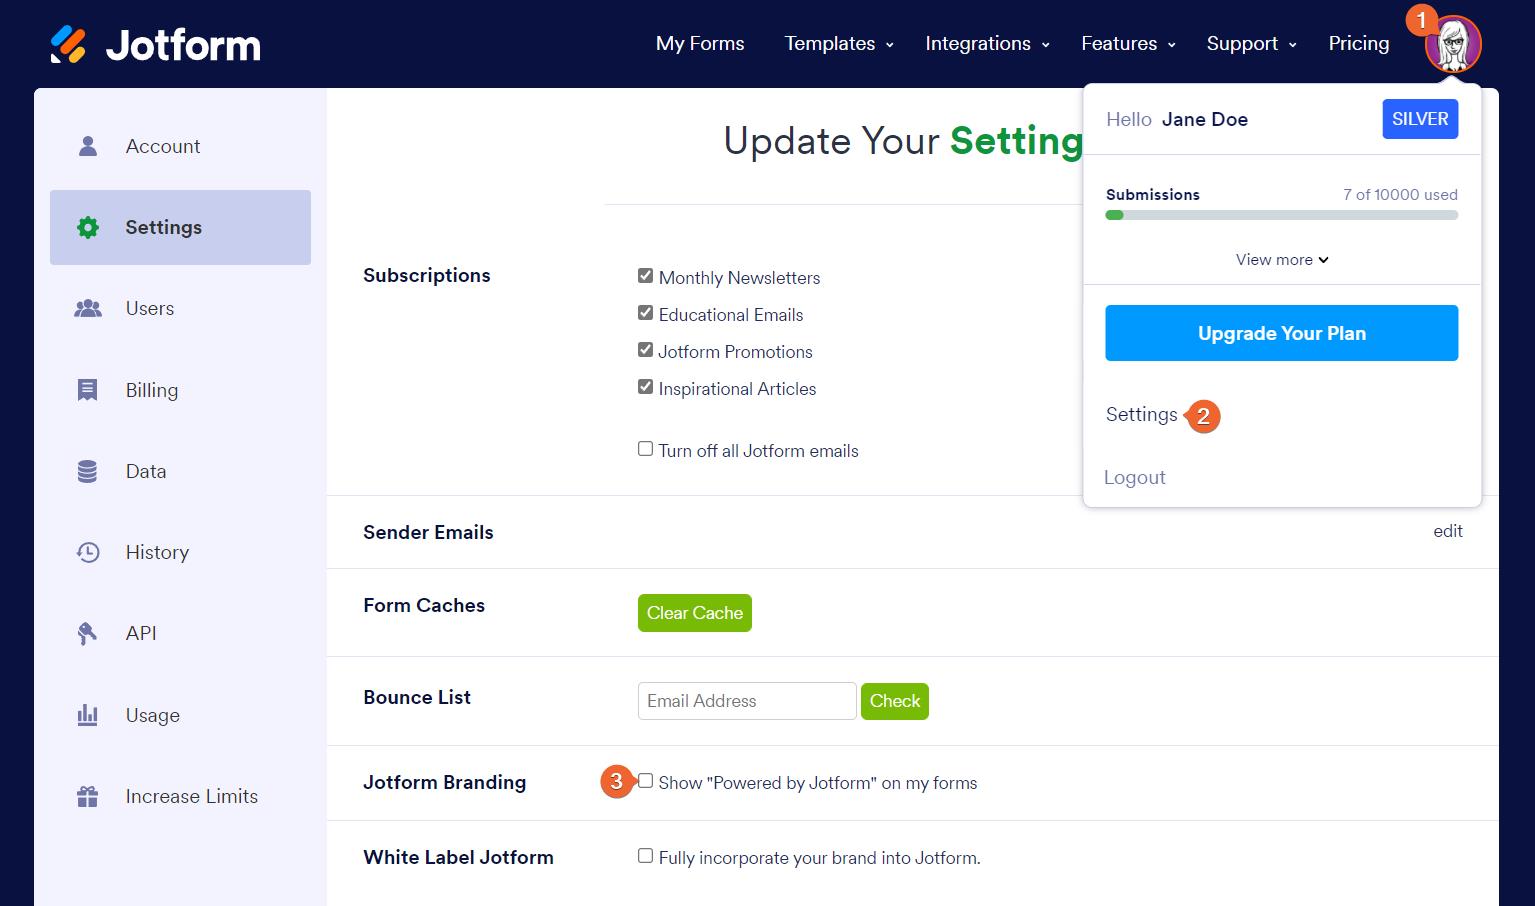The height and width of the screenshot is (906, 1535).
Task: Go to the Pricing page
Action: (x=1359, y=43)
